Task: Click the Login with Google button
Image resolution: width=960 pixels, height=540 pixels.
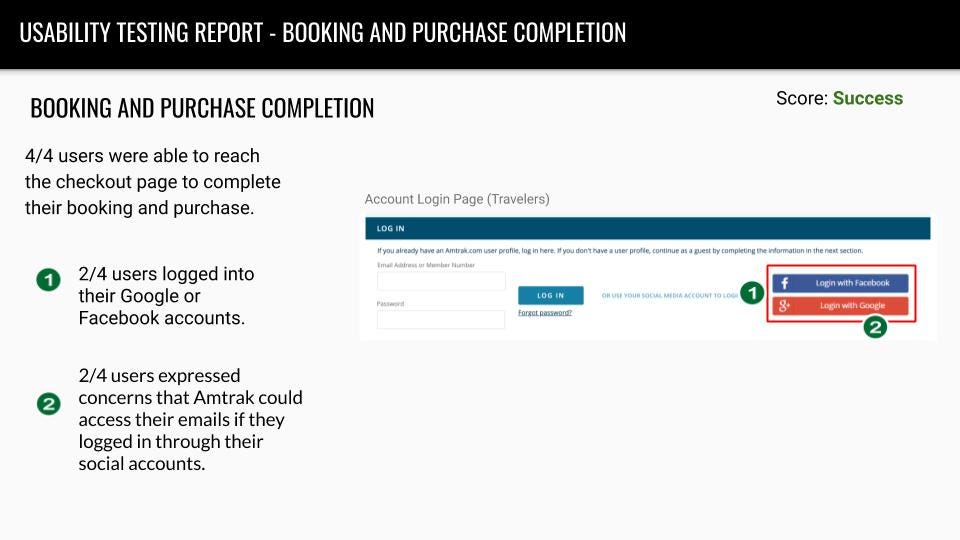Action: point(840,306)
